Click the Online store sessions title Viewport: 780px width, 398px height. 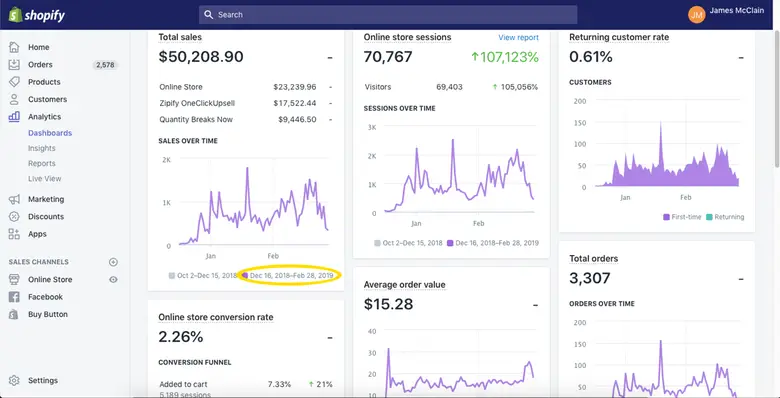407,37
